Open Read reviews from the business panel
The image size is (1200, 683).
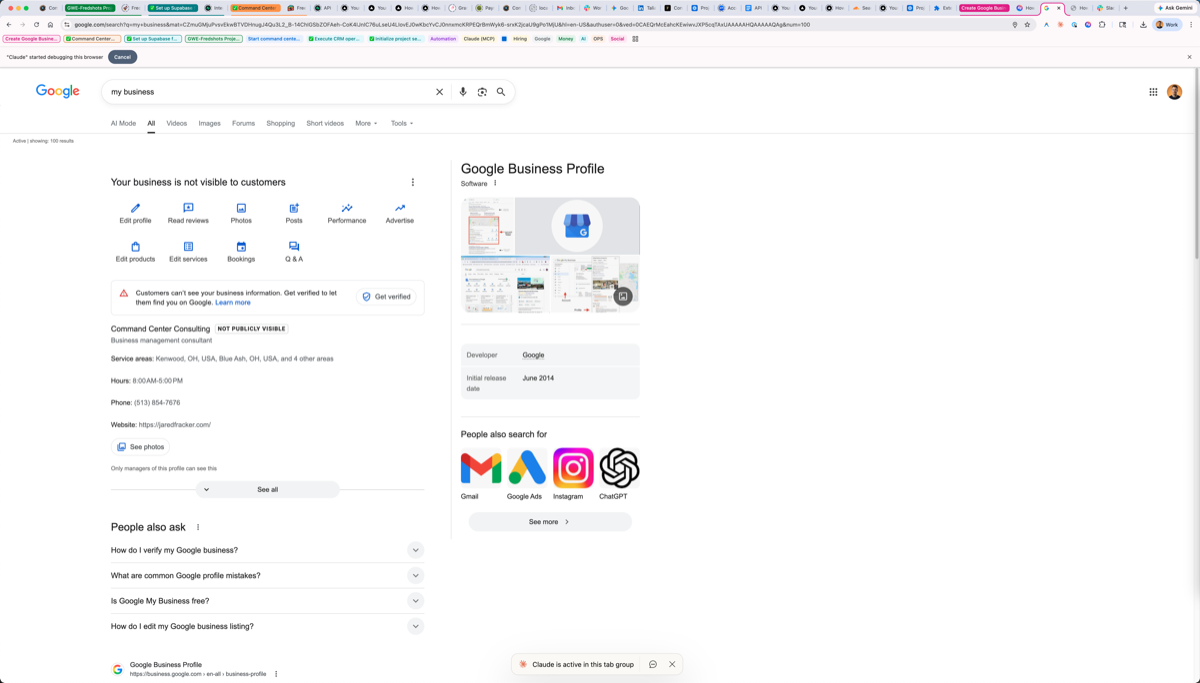click(x=188, y=207)
